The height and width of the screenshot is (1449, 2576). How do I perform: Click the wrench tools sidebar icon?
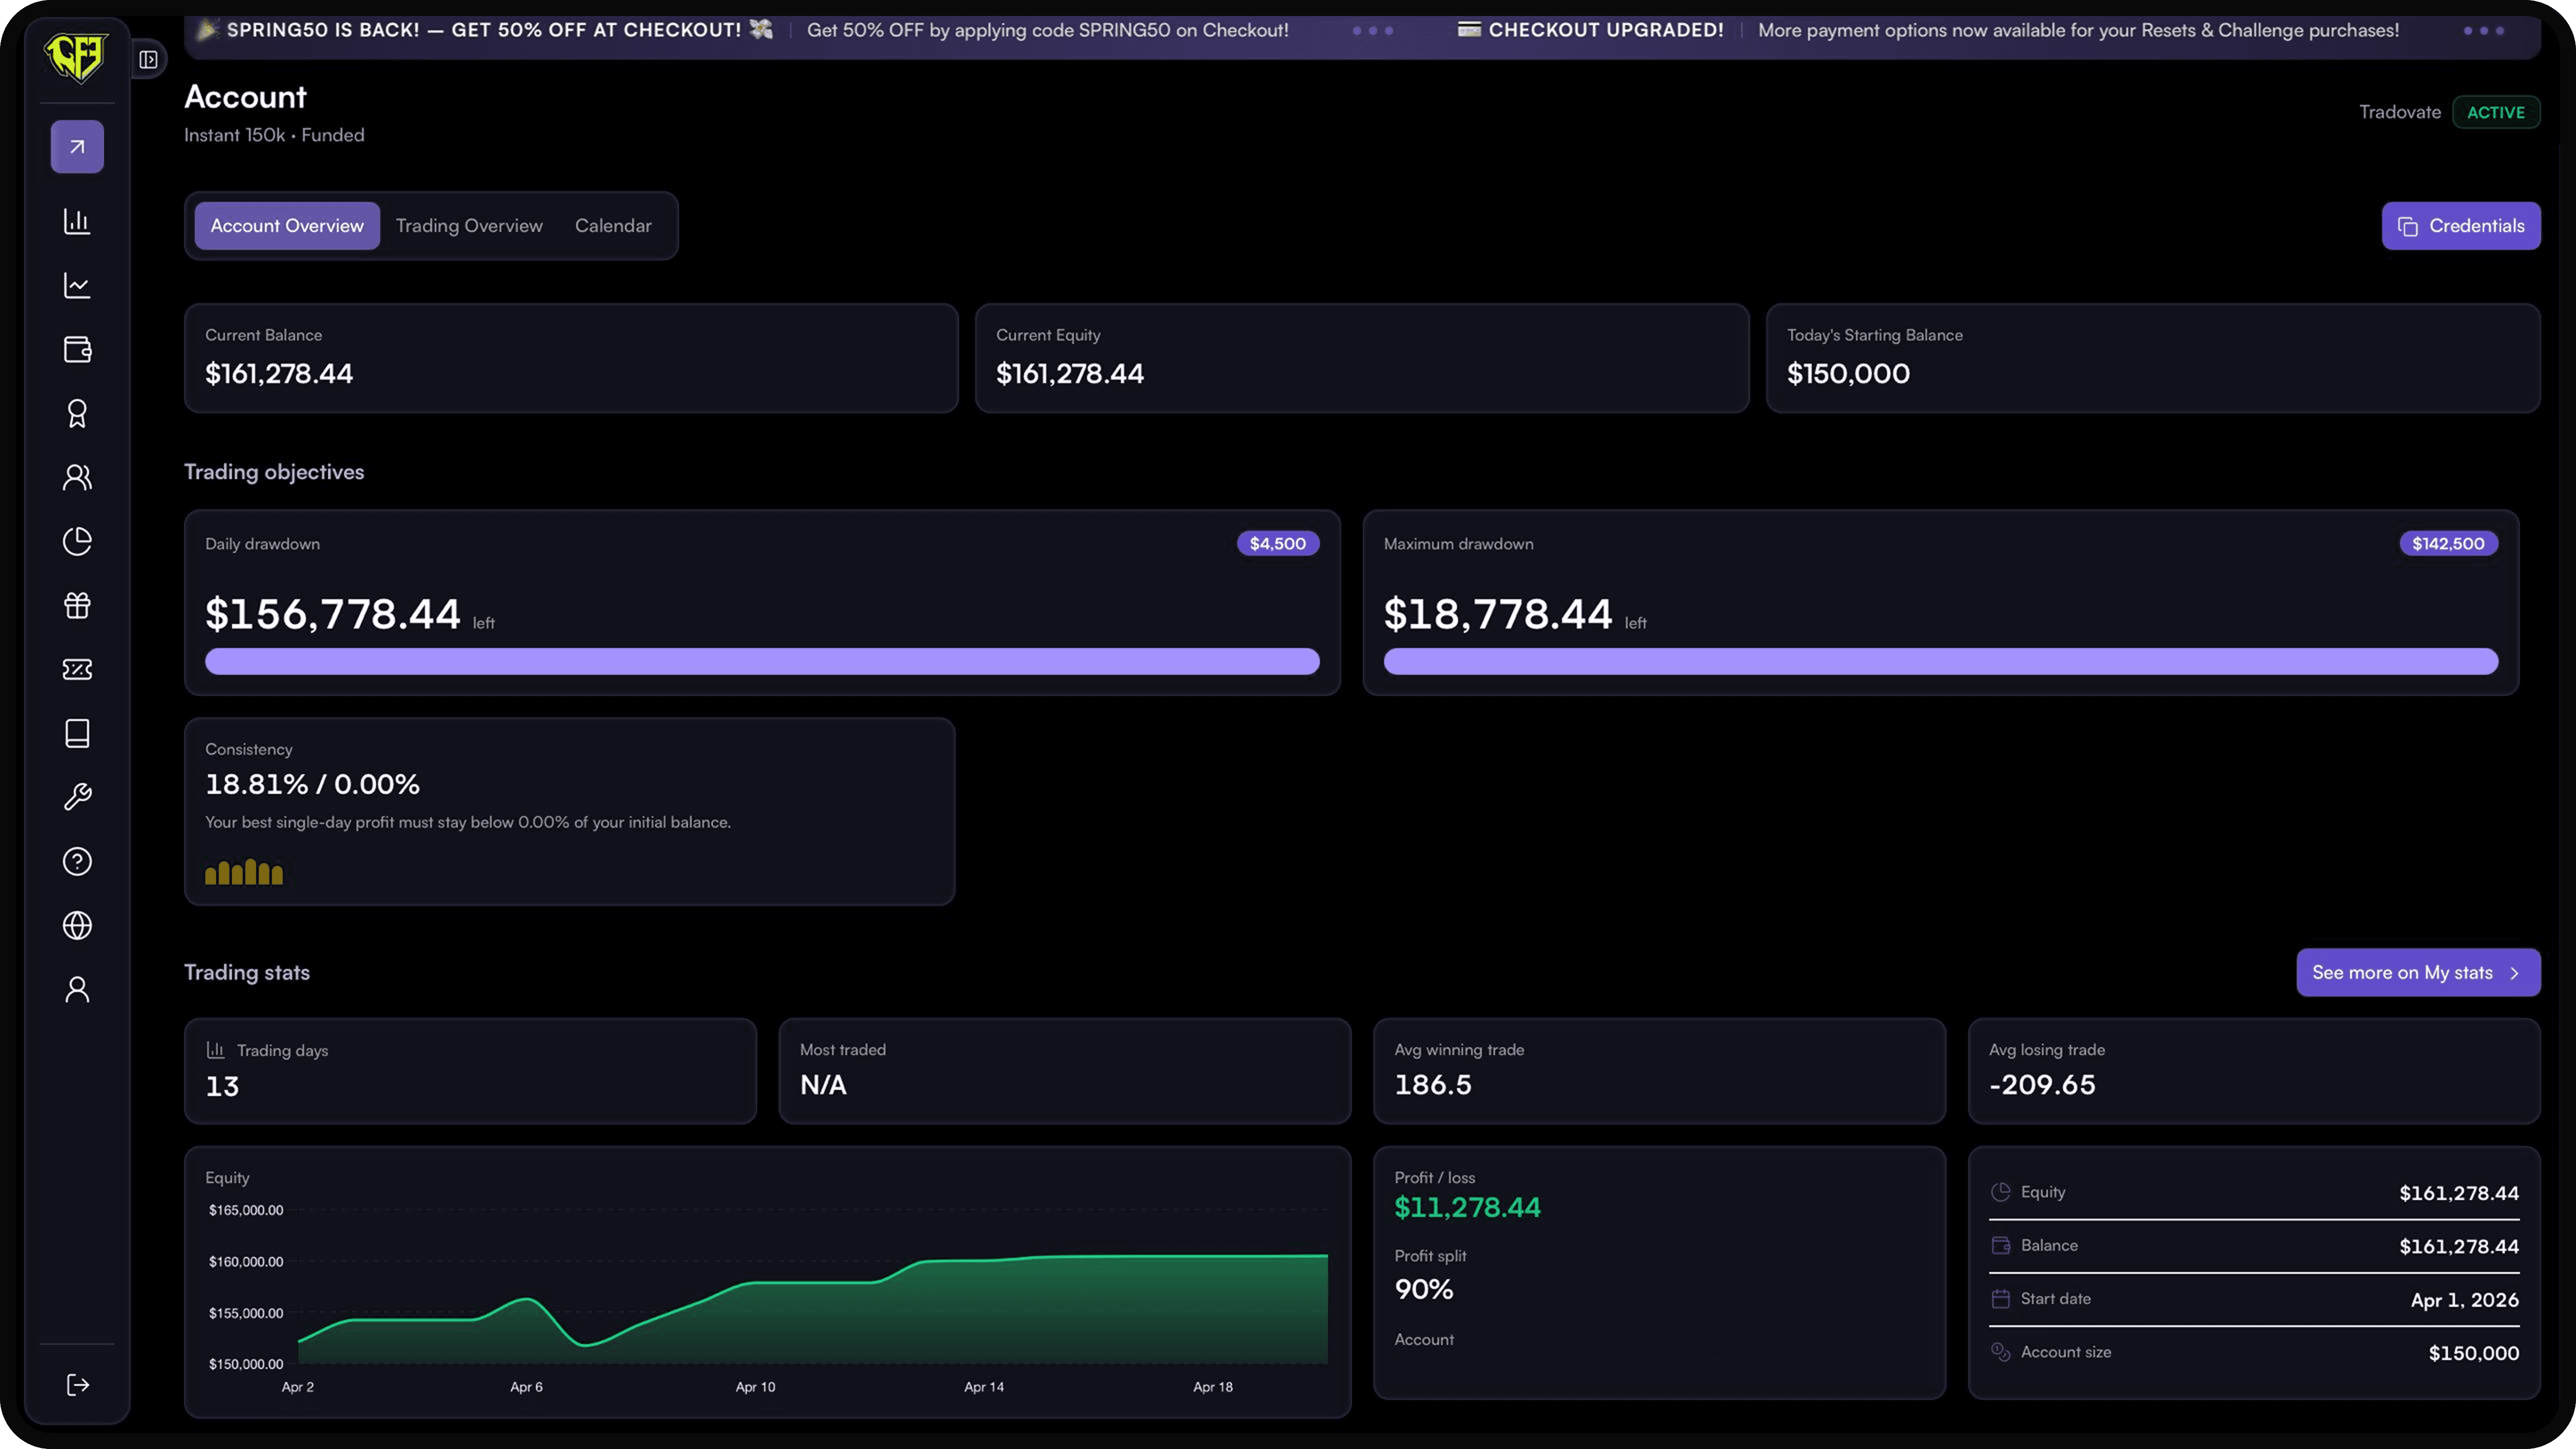77,797
